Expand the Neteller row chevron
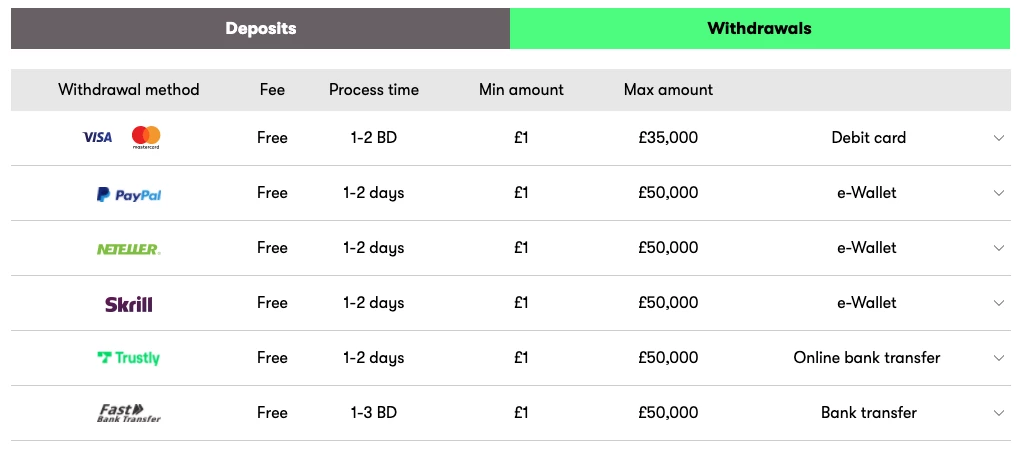Screen dimensions: 1022x451 click(x=999, y=248)
